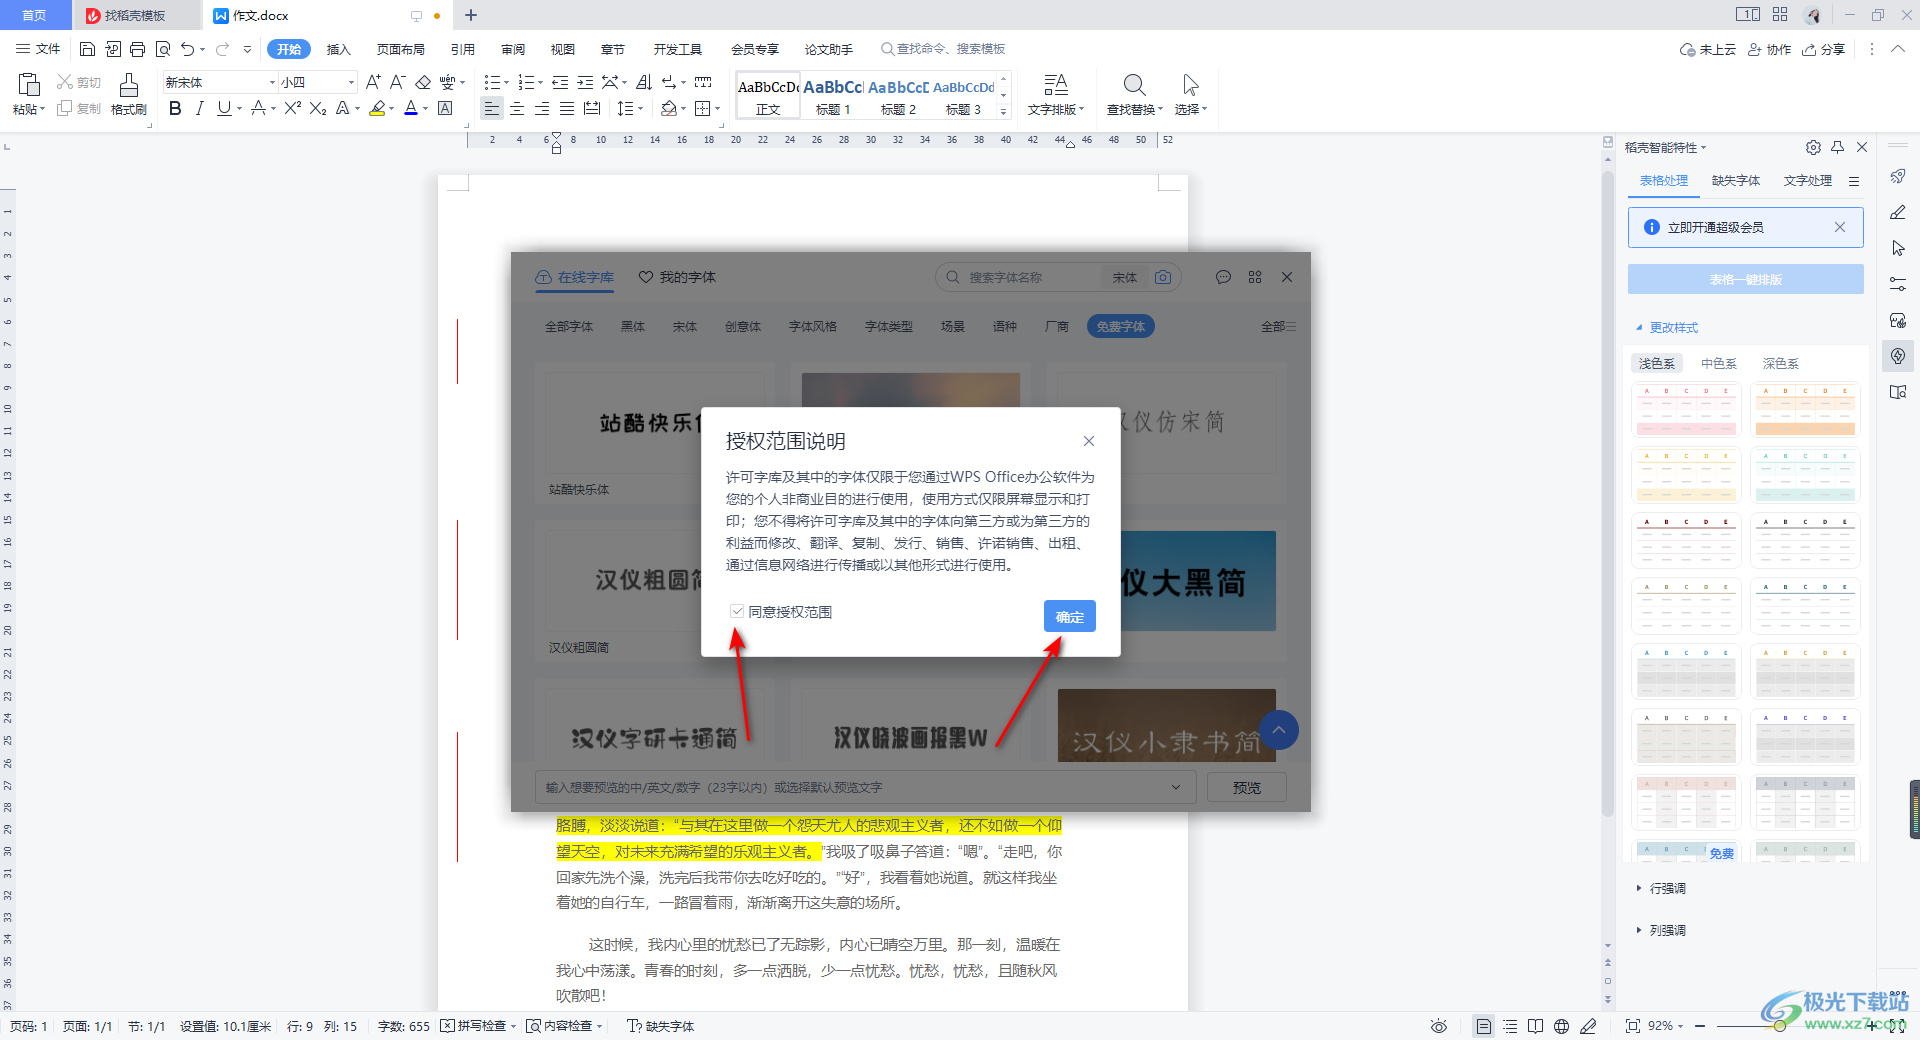Expand the Row emphasis section
The width and height of the screenshot is (1920, 1040).
click(1662, 888)
